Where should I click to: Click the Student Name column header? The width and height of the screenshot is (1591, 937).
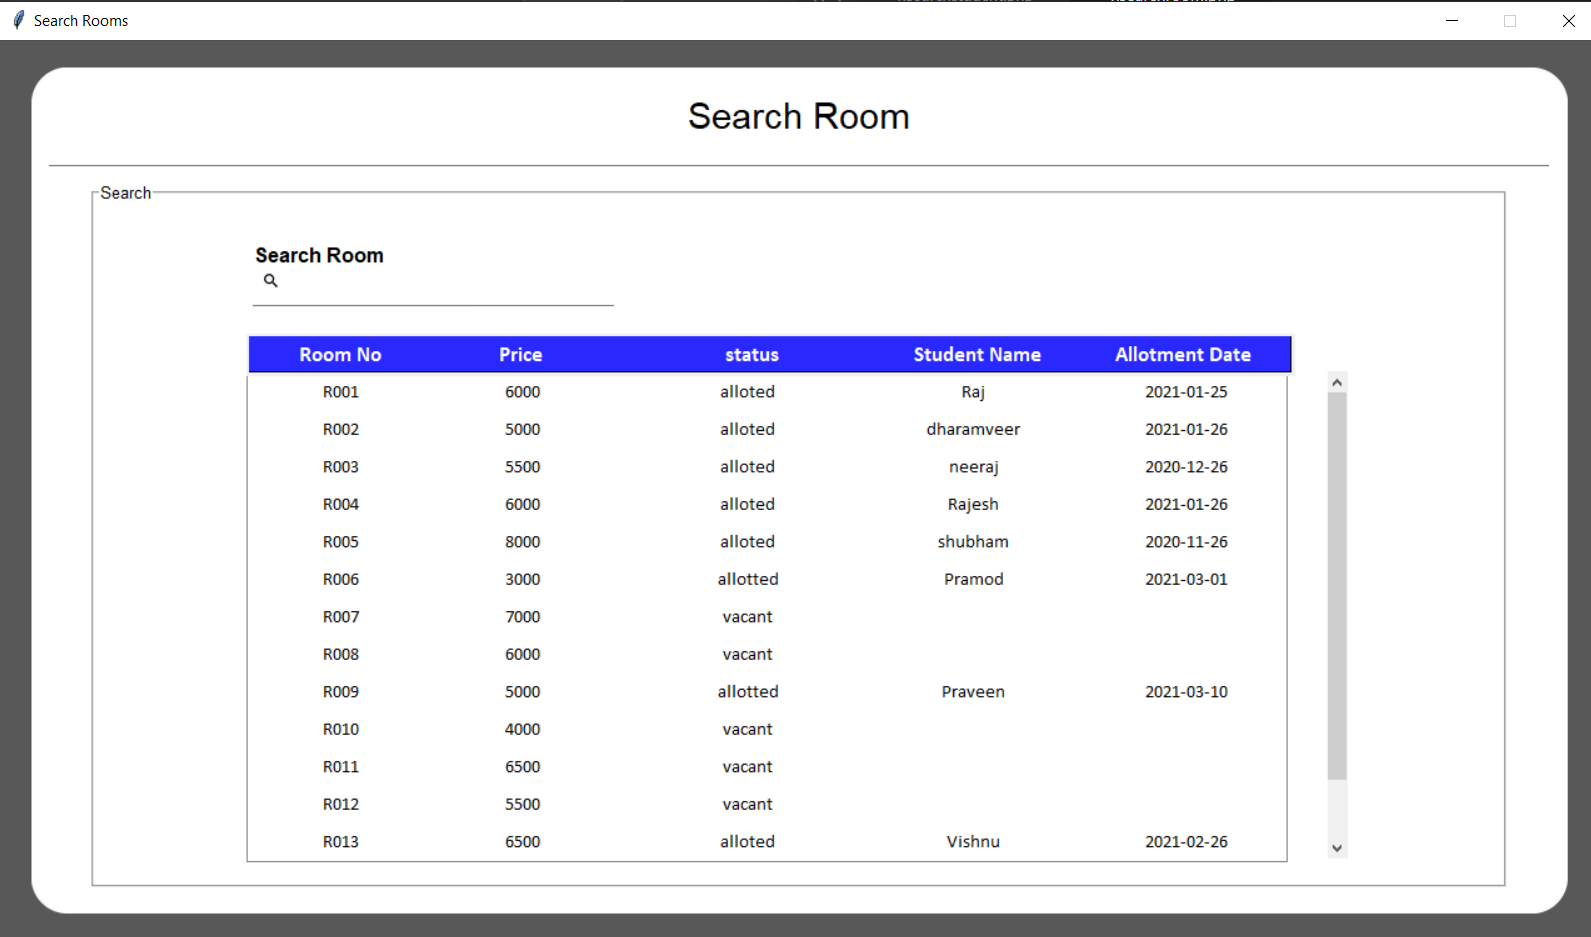click(976, 355)
